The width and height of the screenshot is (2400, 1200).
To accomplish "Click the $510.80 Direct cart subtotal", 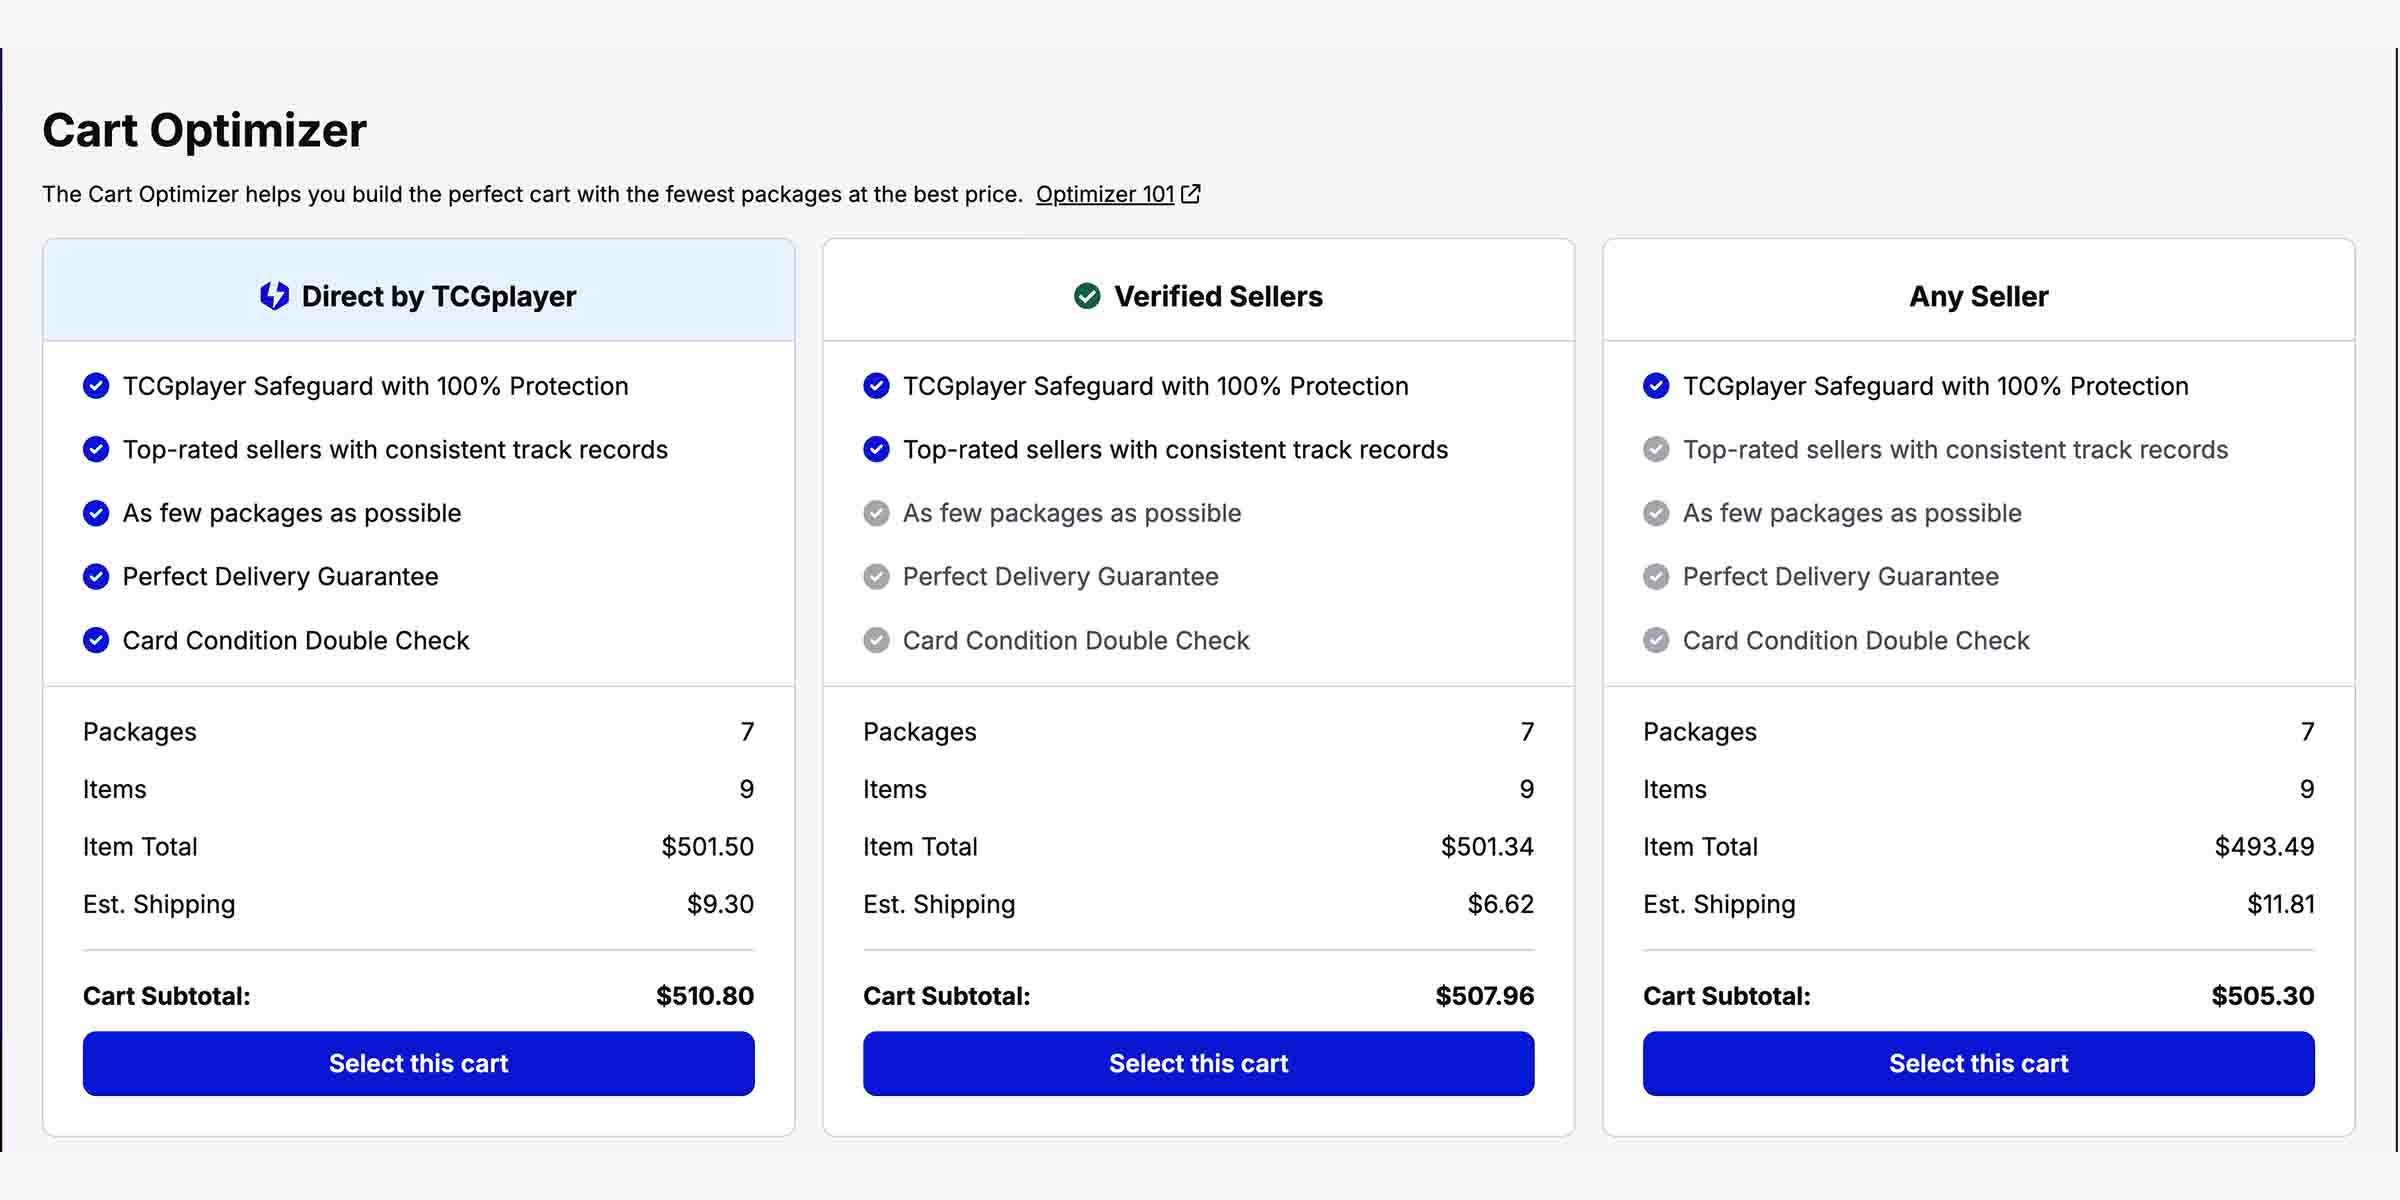I will (704, 996).
